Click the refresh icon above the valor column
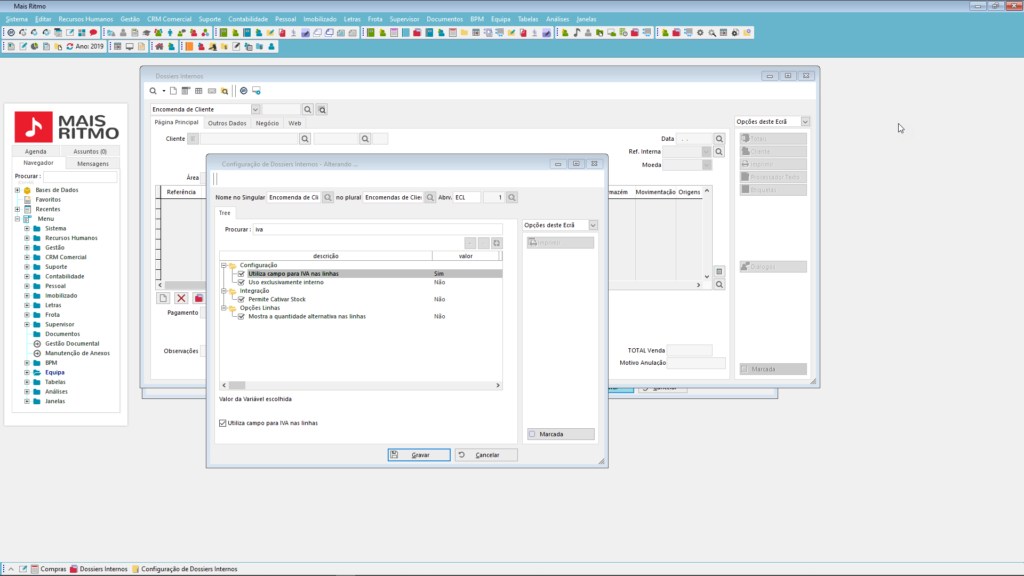 [495, 243]
